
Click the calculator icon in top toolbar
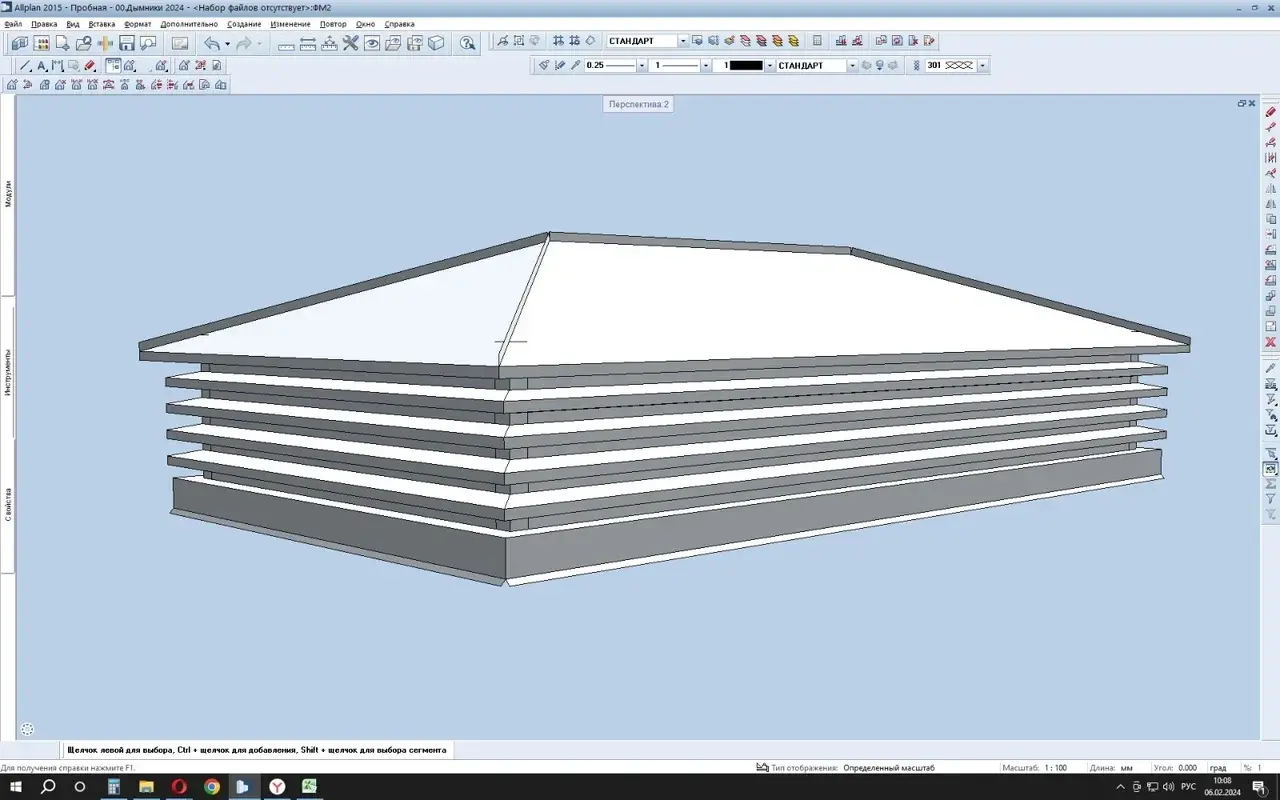point(817,41)
